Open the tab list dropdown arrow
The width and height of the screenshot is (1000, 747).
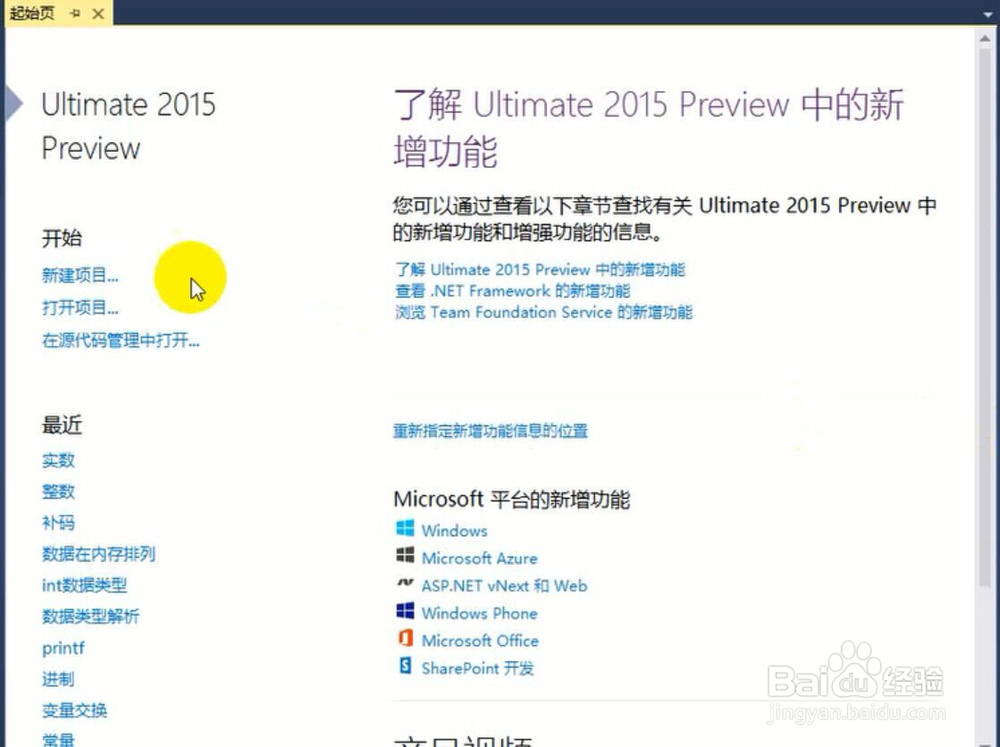tap(988, 13)
